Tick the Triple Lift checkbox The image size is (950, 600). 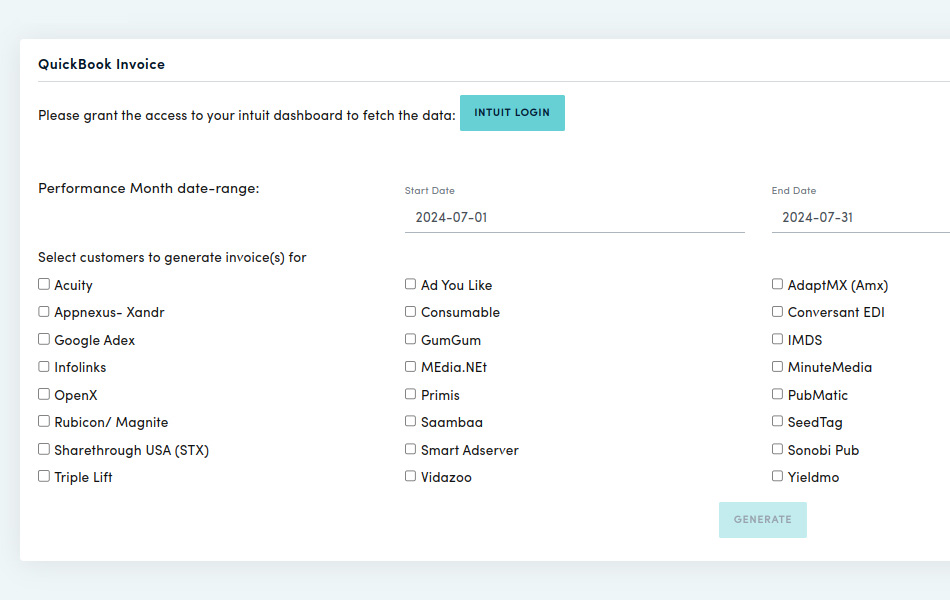pos(44,476)
